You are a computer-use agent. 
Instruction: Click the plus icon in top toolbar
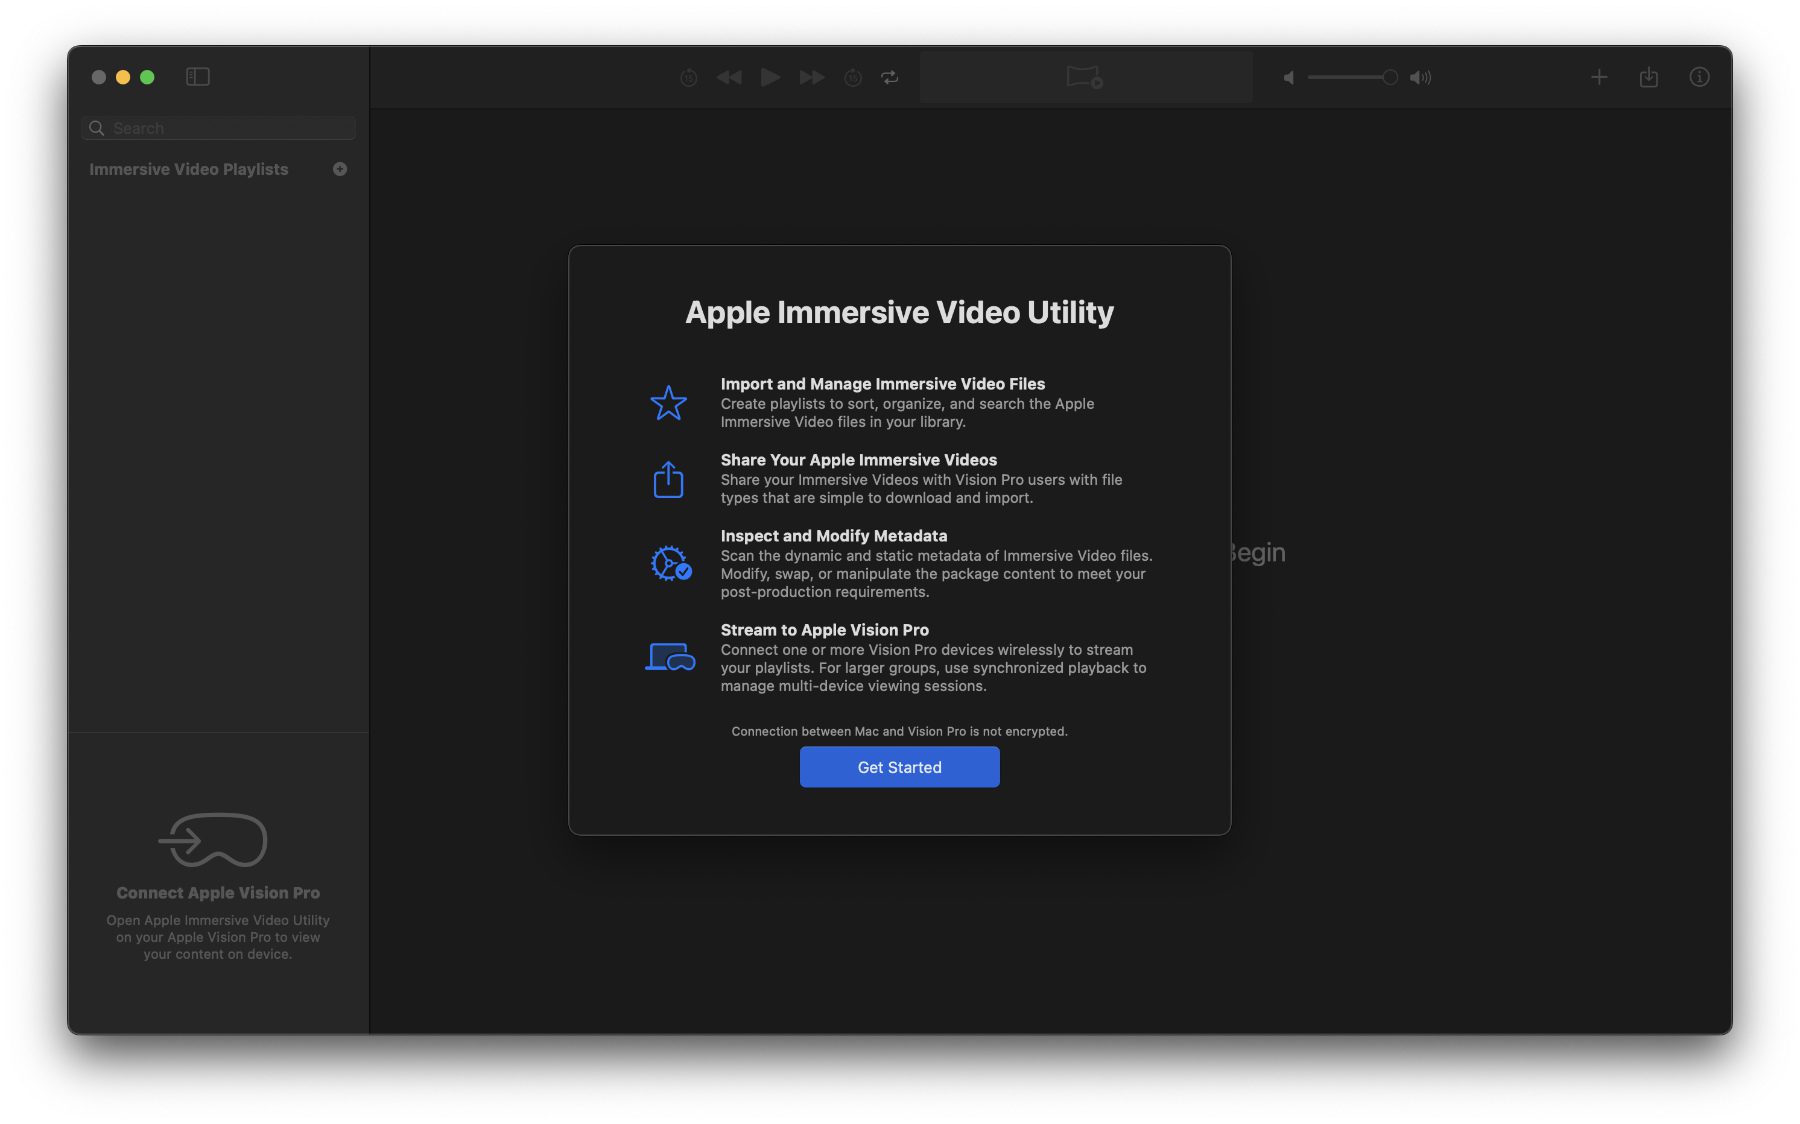[1599, 77]
